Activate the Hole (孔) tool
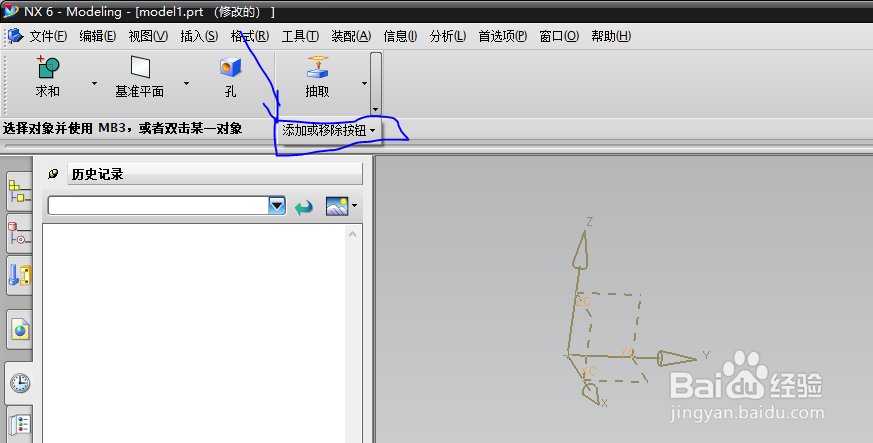 (230, 67)
